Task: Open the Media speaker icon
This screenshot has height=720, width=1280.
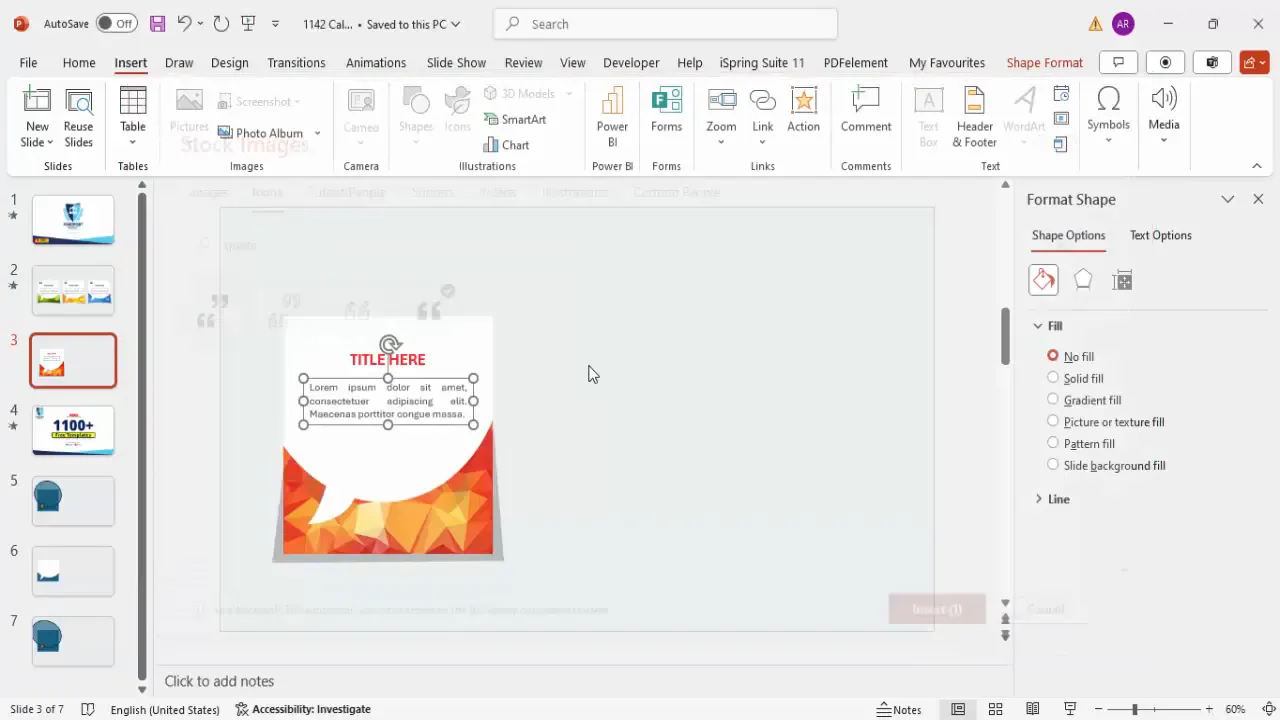Action: click(1164, 99)
